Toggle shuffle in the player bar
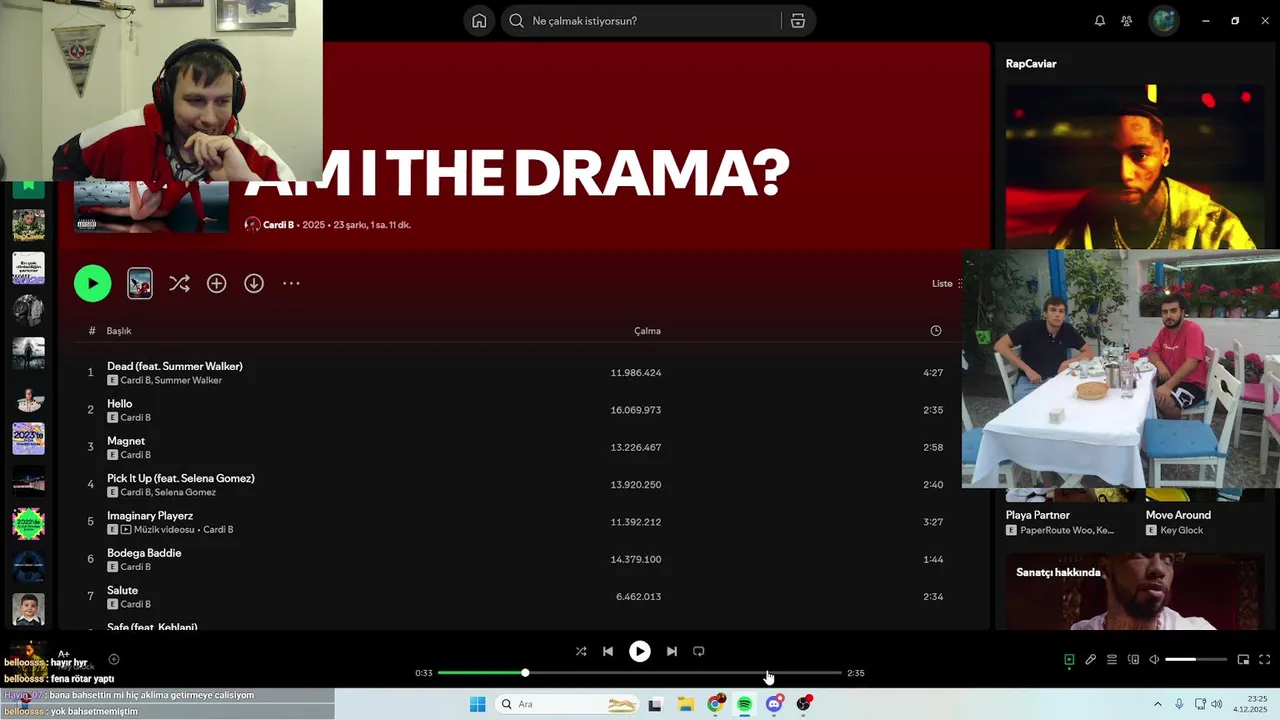 [x=581, y=651]
